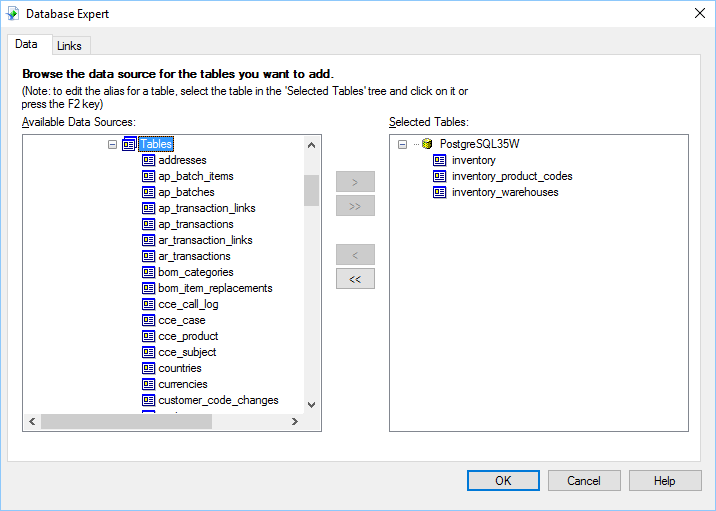Select the bom_categories table

click(196, 272)
